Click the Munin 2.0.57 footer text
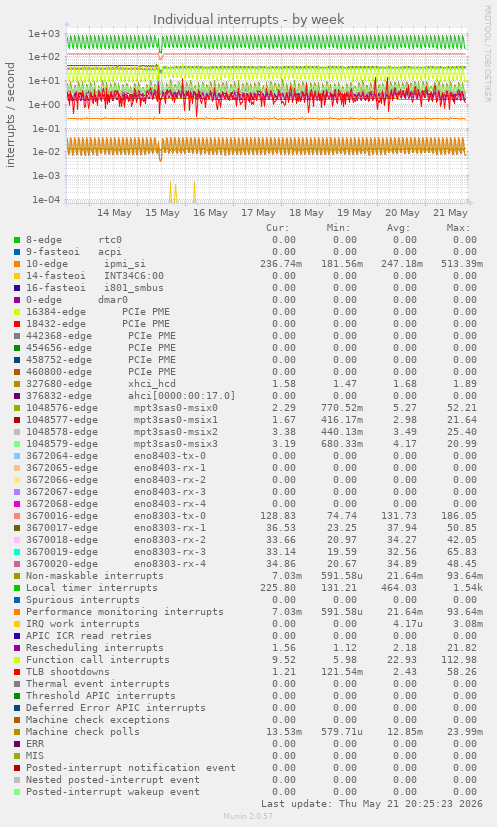This screenshot has height=827, width=497. click(248, 816)
